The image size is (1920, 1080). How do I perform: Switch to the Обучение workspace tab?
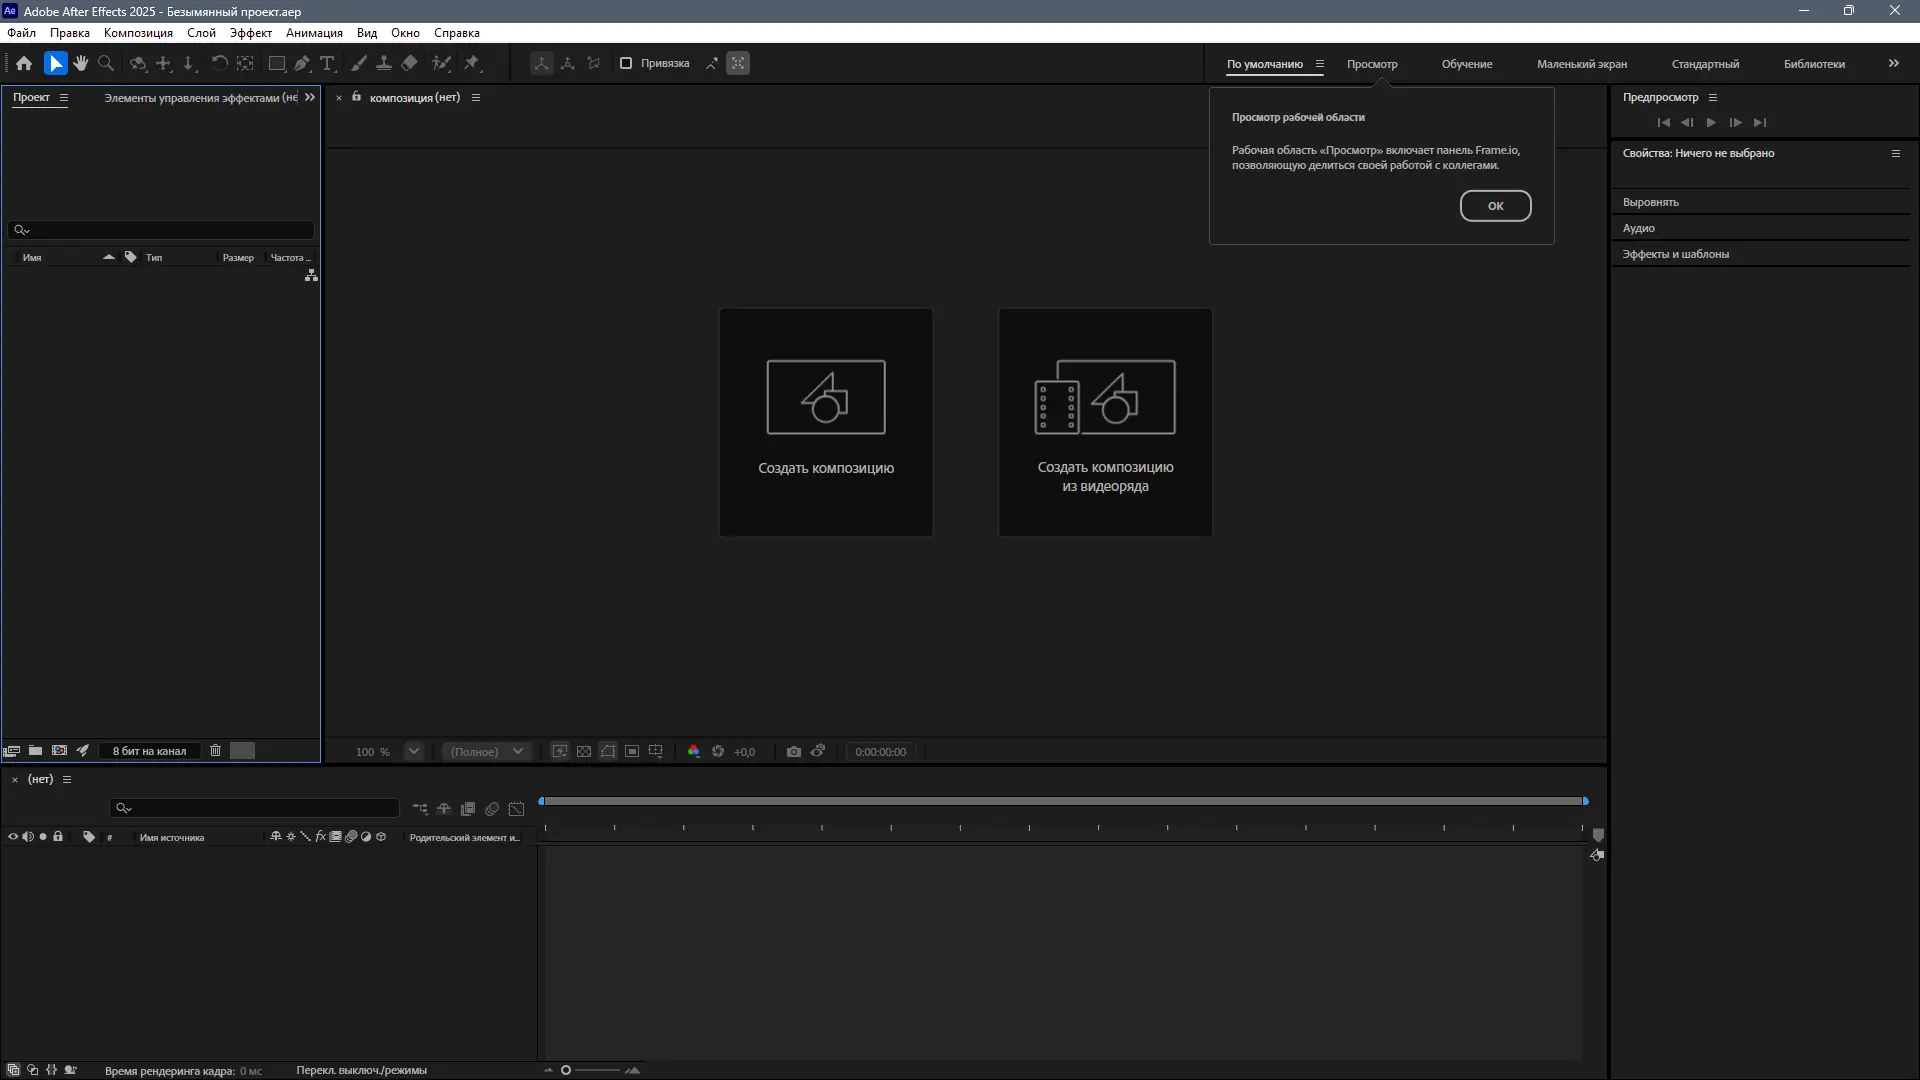click(1465, 63)
